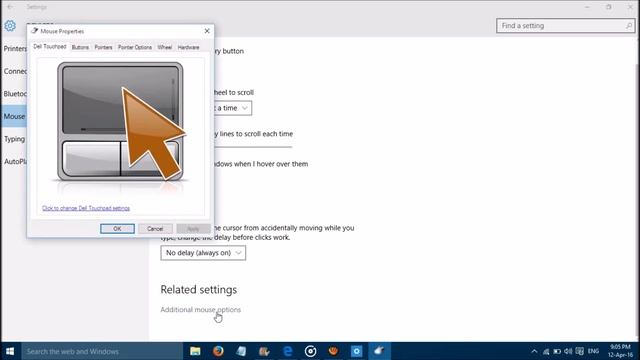This screenshot has width=640, height=360.
Task: Open the volume control in system tray
Action: coord(568,351)
